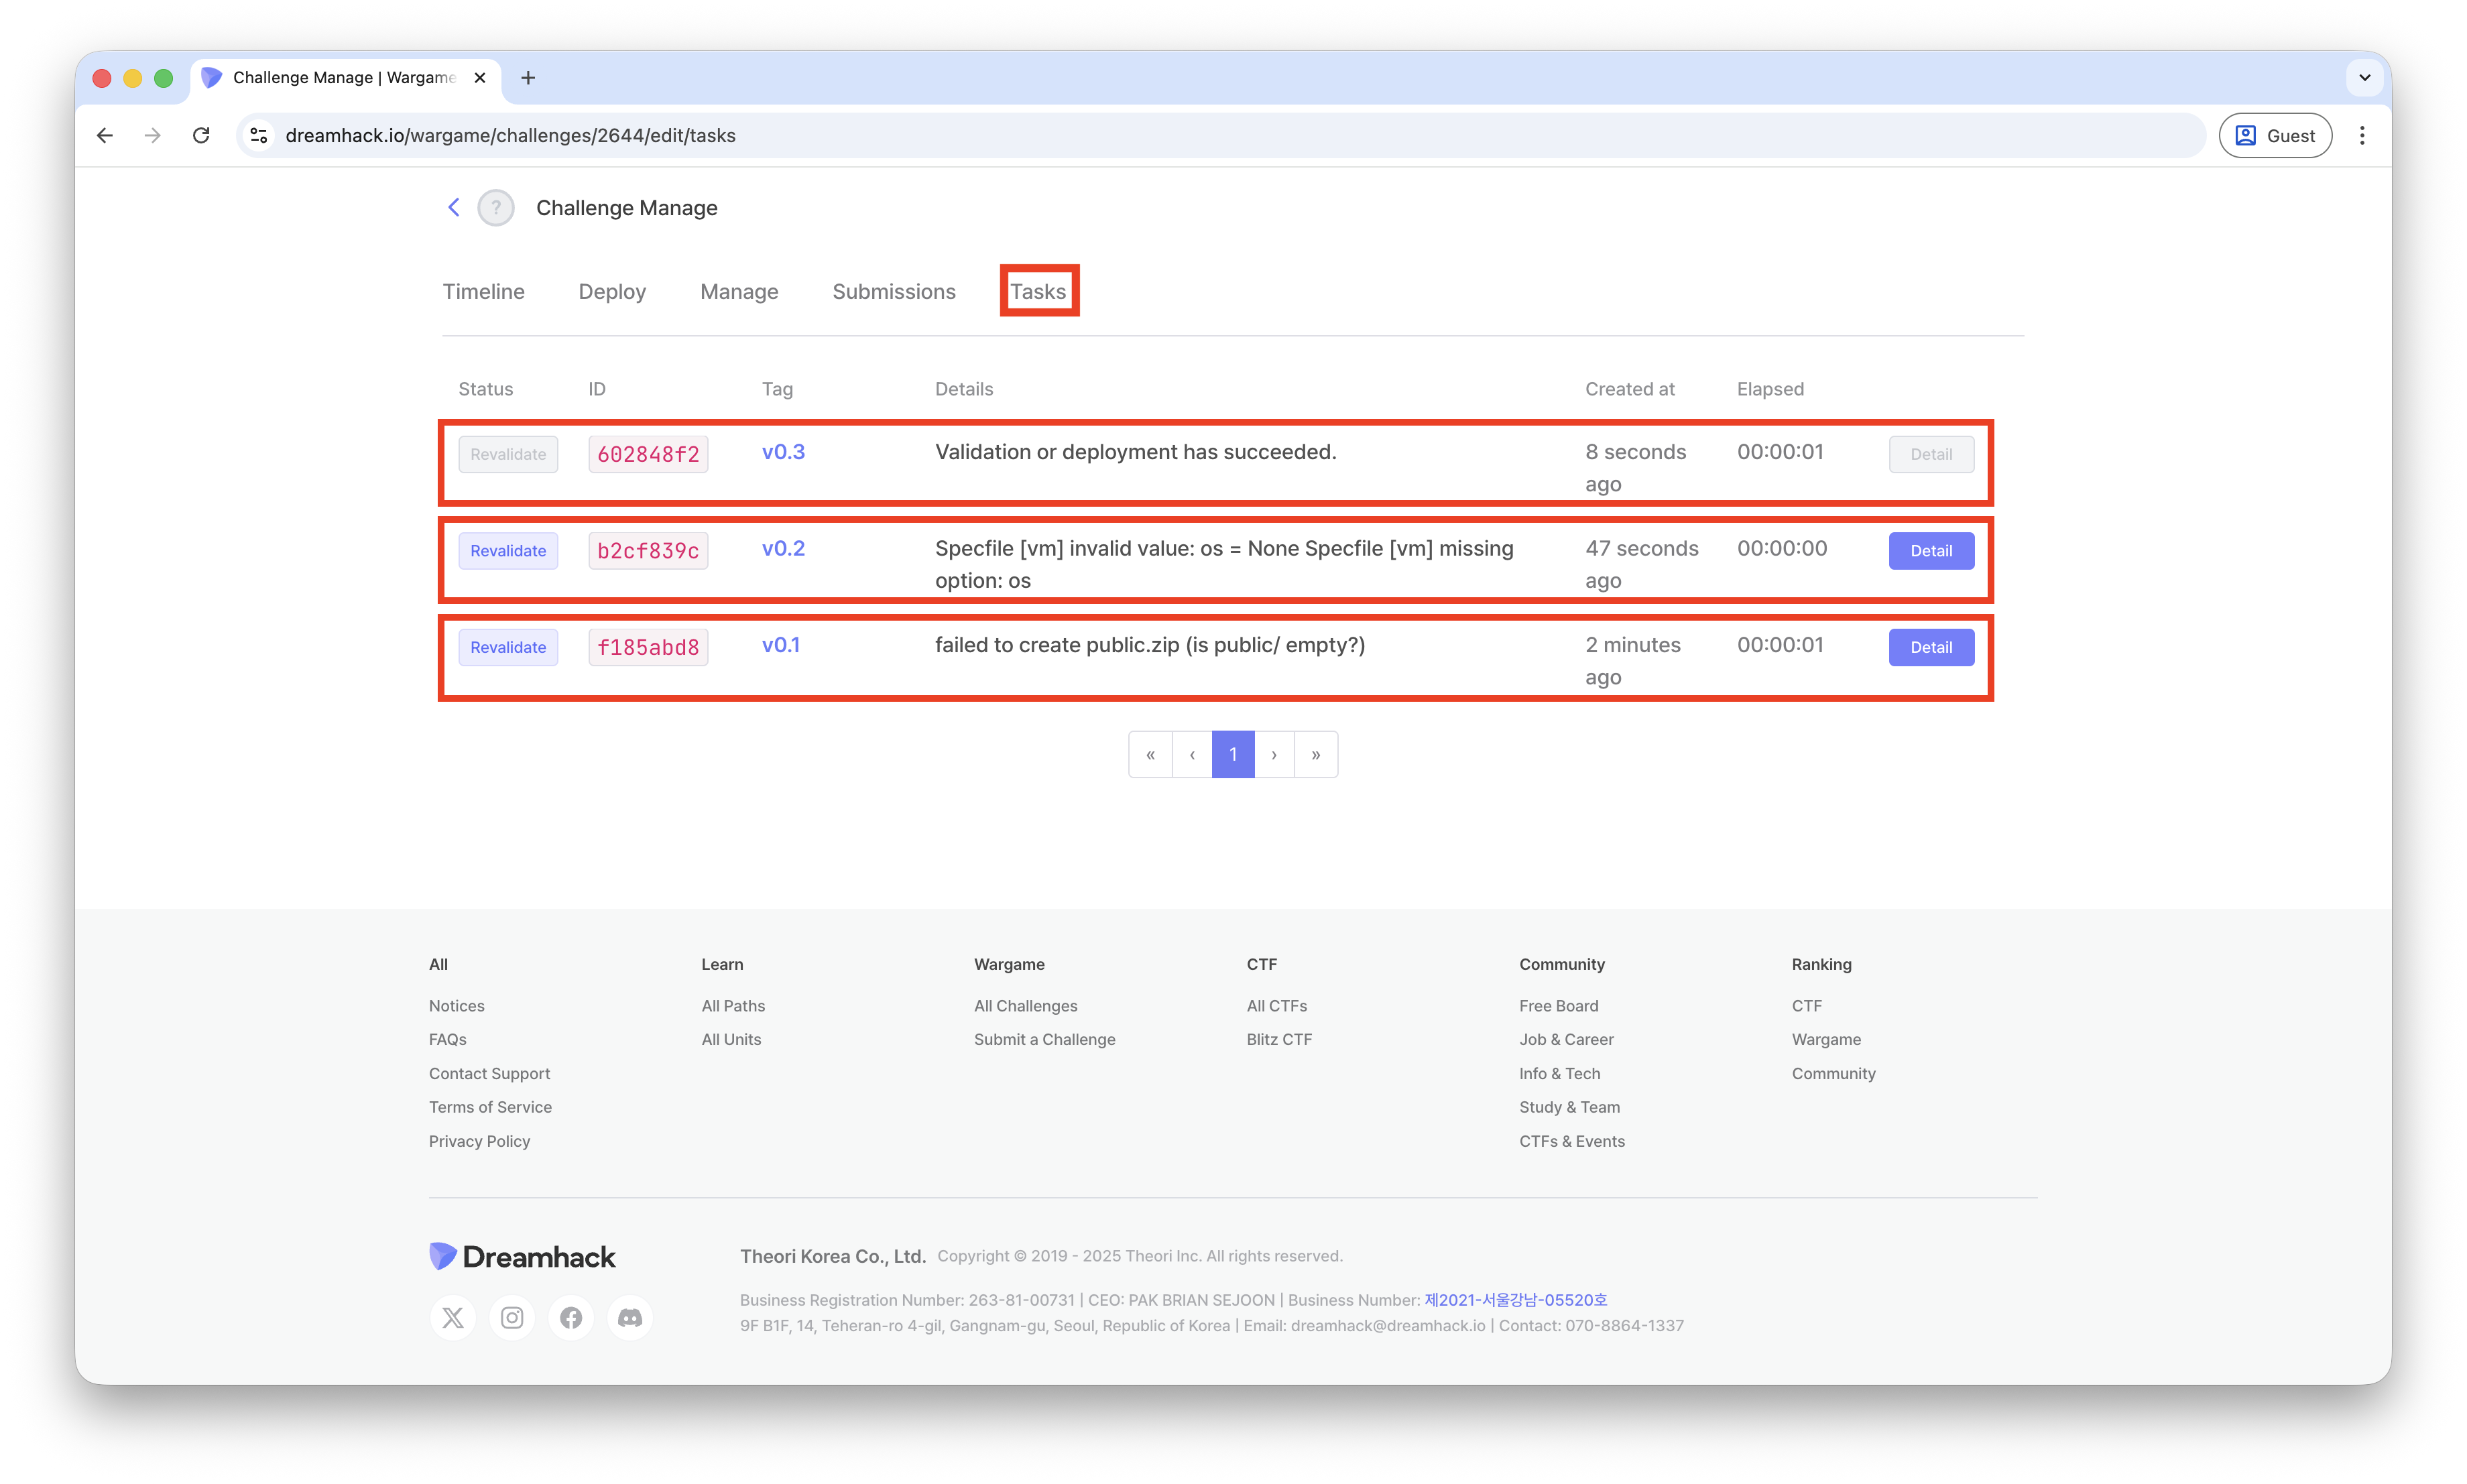
Task: Switch to the Deploy tab
Action: (x=612, y=292)
